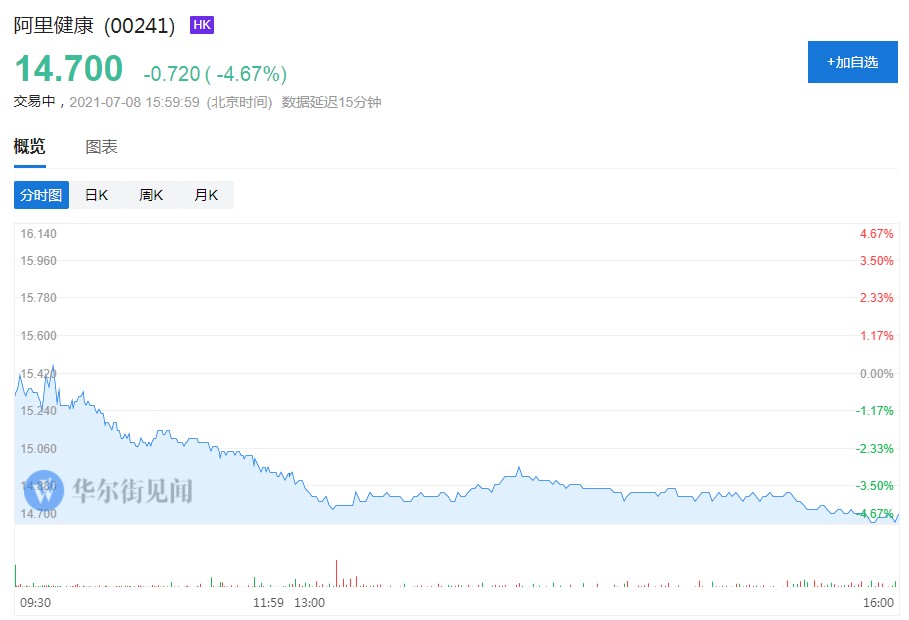Image resolution: width=909 pixels, height=620 pixels.
Task: Click the 0.00% baseline axis label
Action: coord(876,373)
